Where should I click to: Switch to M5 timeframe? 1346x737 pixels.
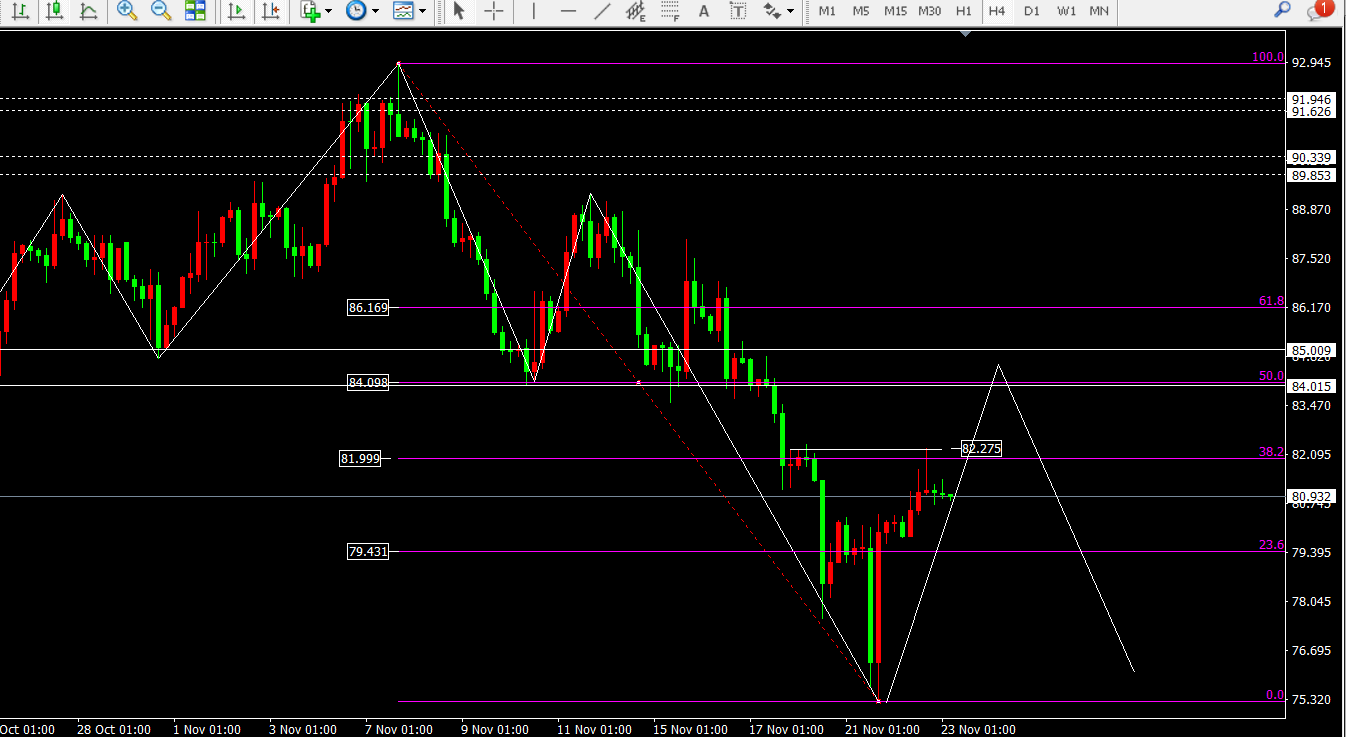[x=861, y=11]
